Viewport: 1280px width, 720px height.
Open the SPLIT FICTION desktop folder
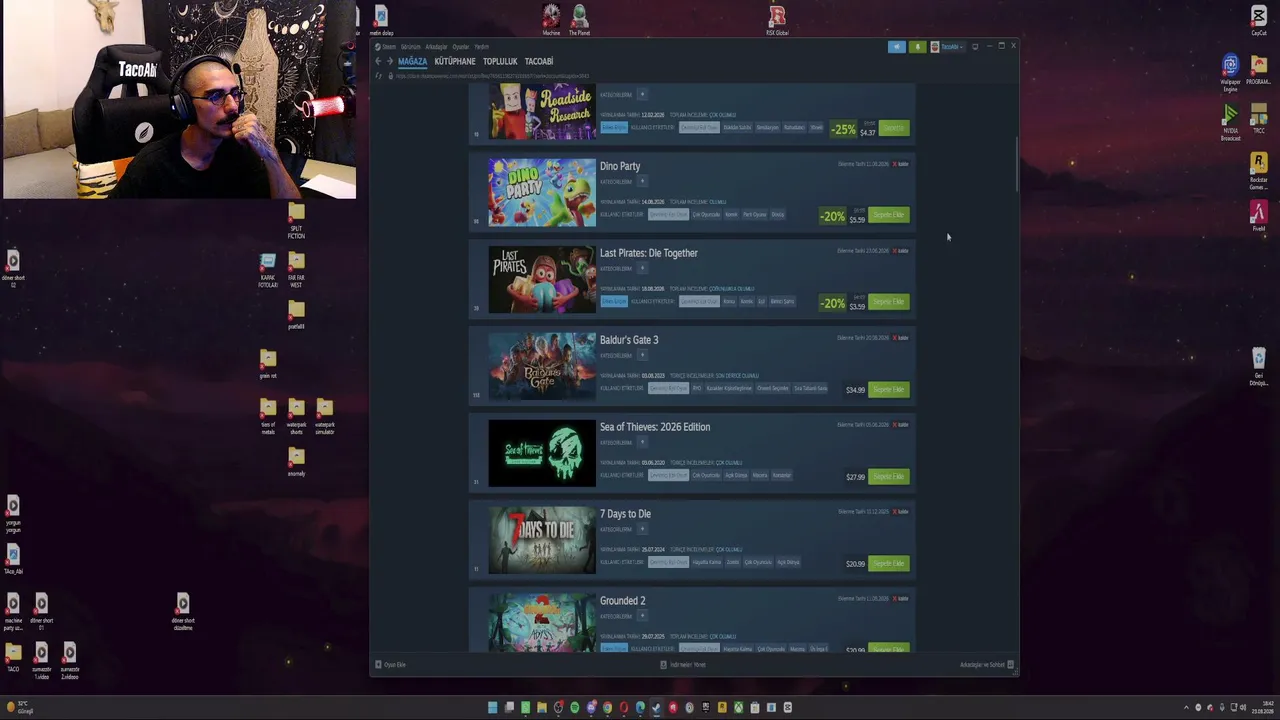(296, 221)
